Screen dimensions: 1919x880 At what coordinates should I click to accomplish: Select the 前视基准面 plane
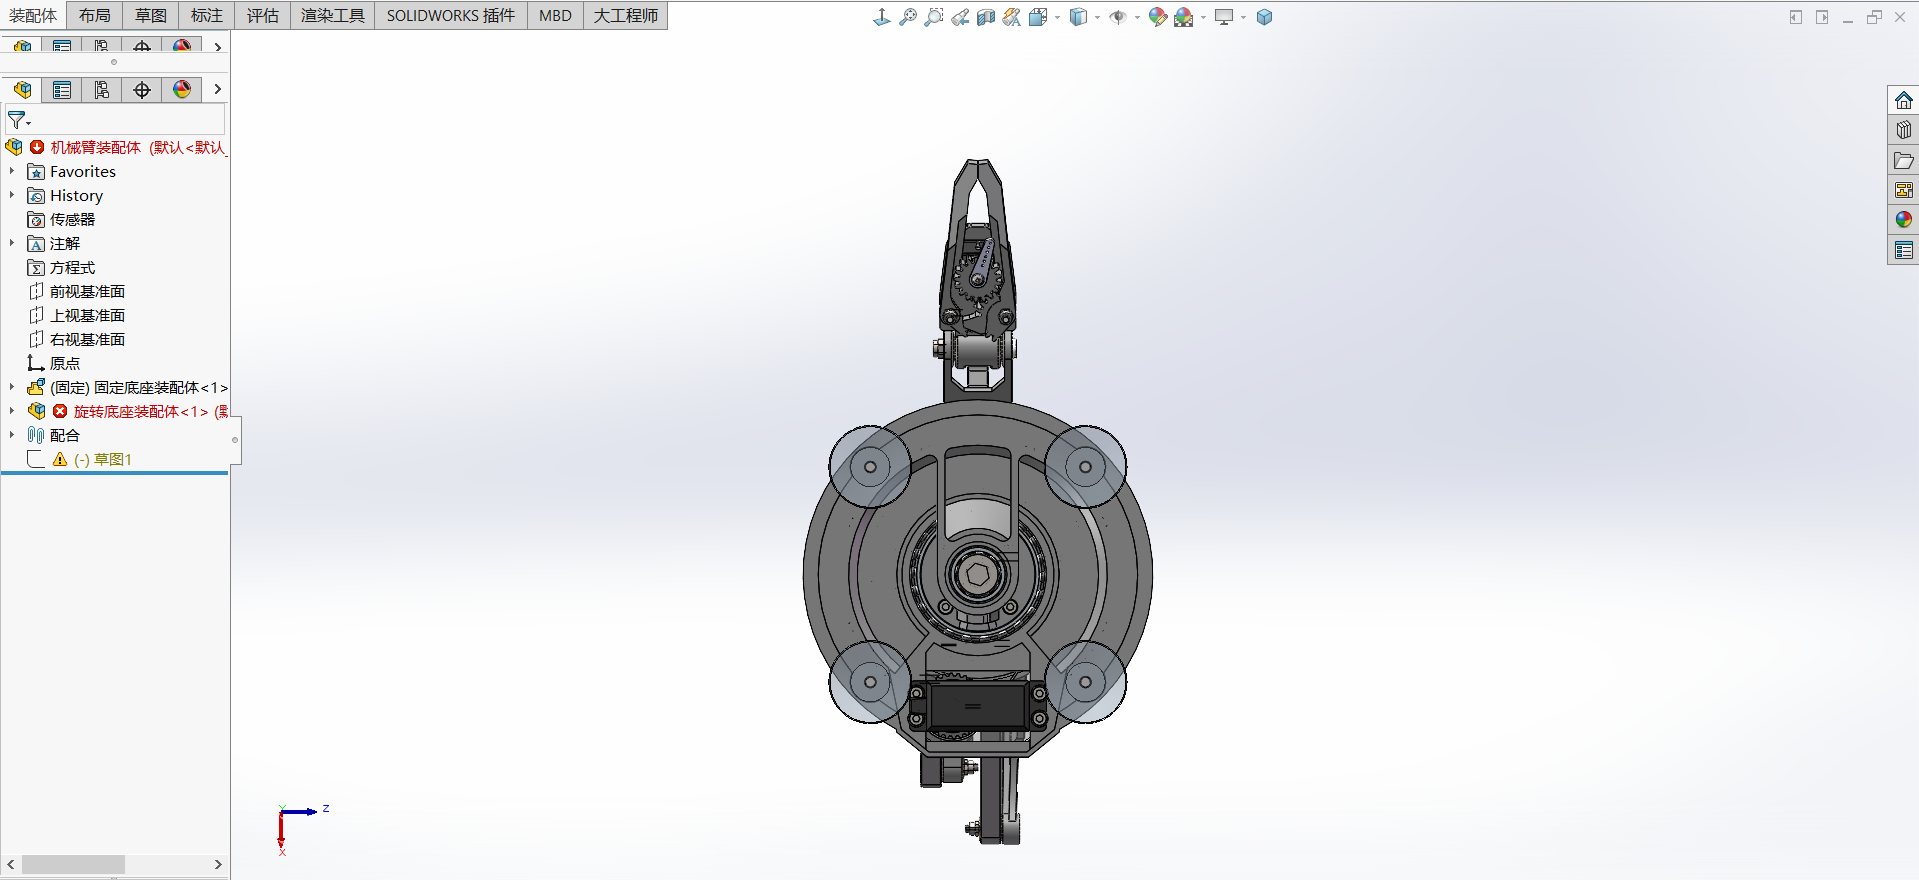click(88, 291)
